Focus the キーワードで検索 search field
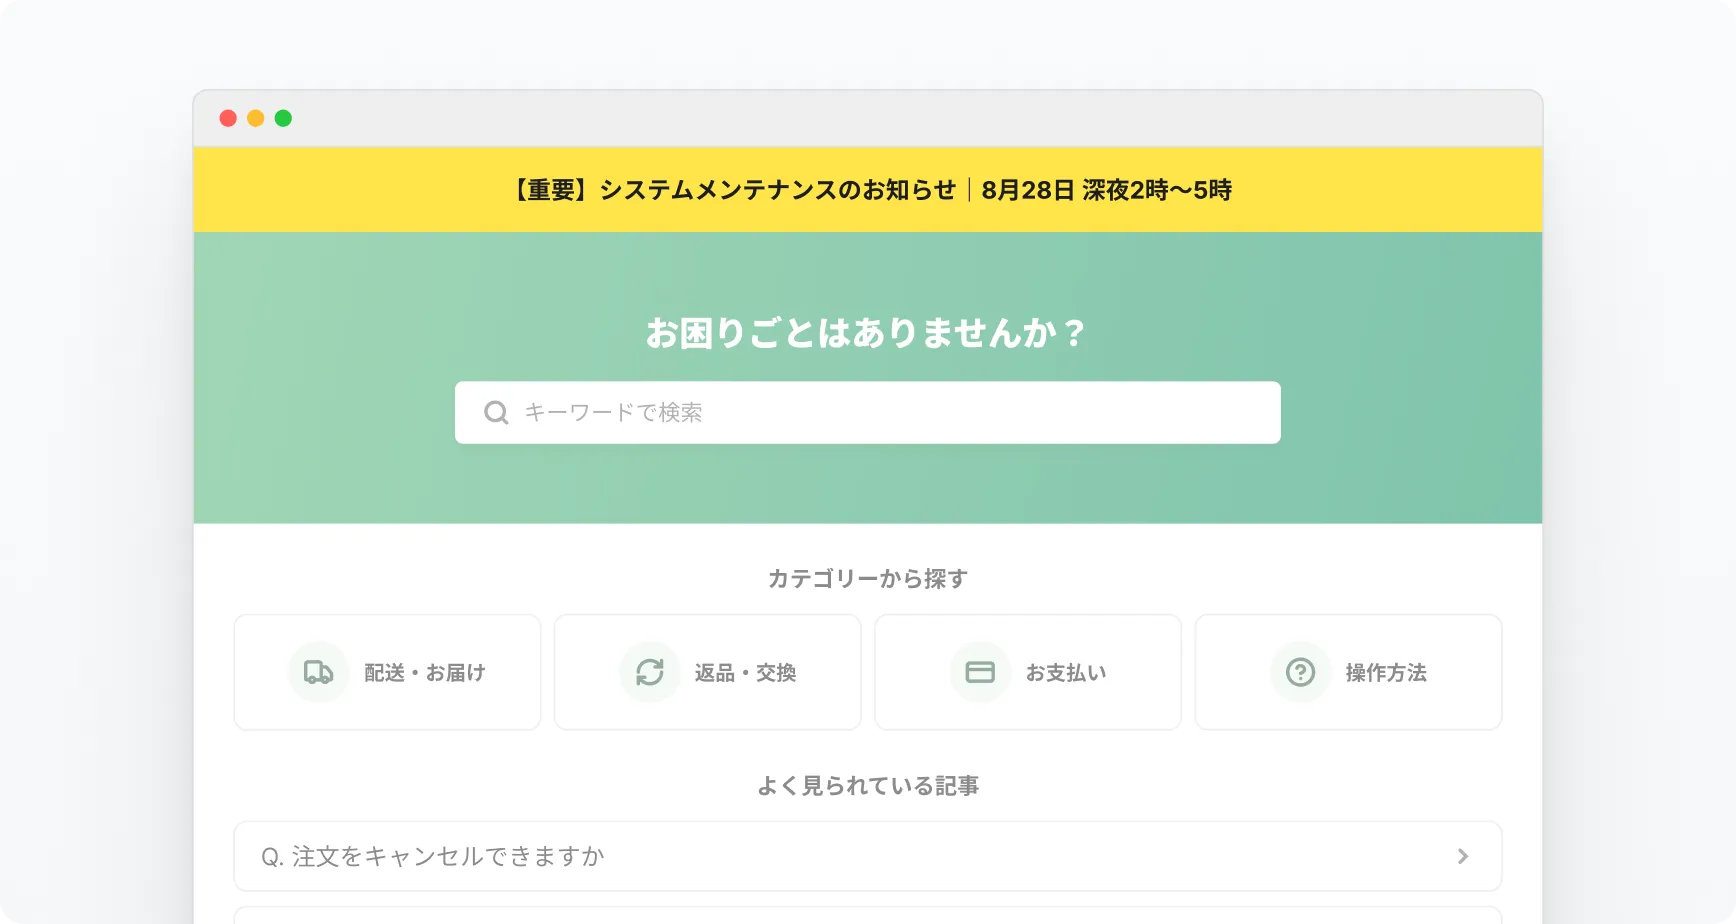The image size is (1736, 924). pos(868,412)
